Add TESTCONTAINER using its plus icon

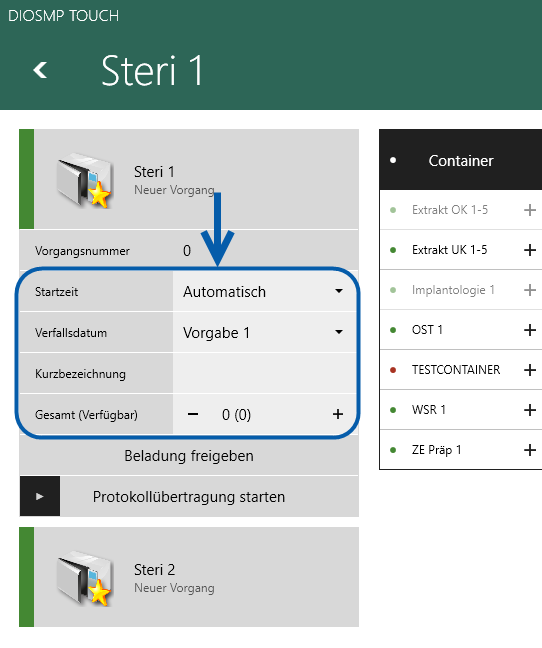pos(530,370)
